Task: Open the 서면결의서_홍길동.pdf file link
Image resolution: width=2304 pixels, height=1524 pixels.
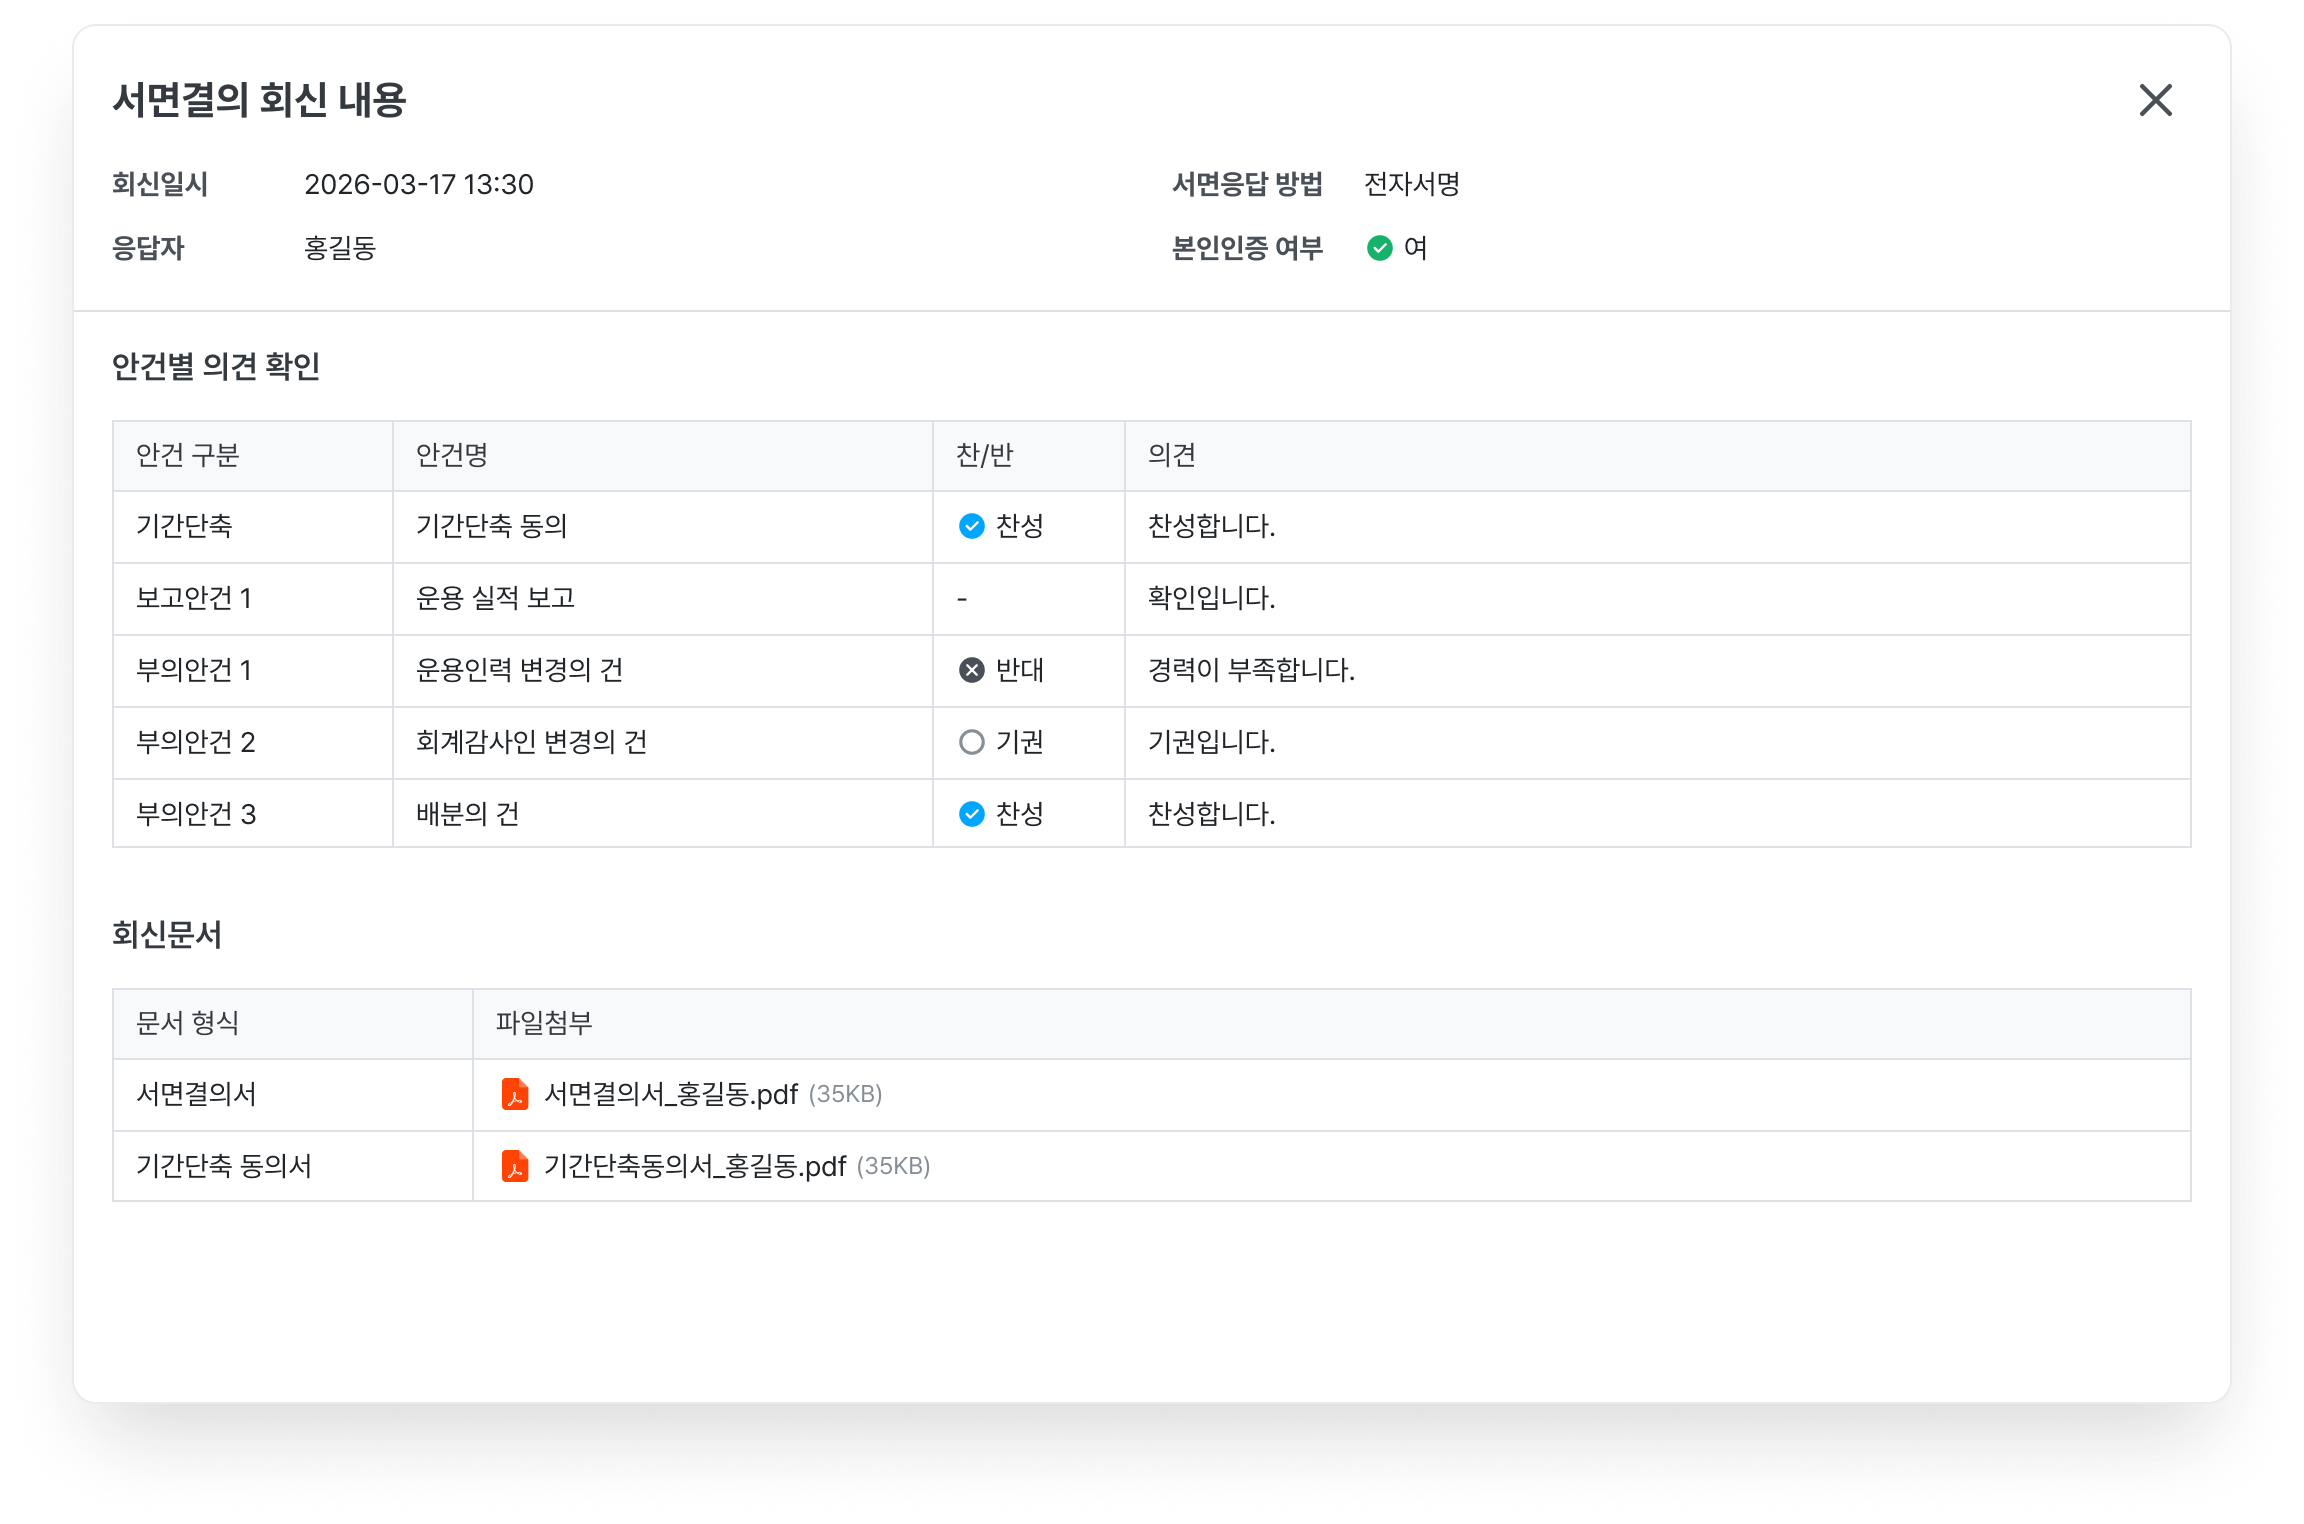Action: tap(670, 1094)
